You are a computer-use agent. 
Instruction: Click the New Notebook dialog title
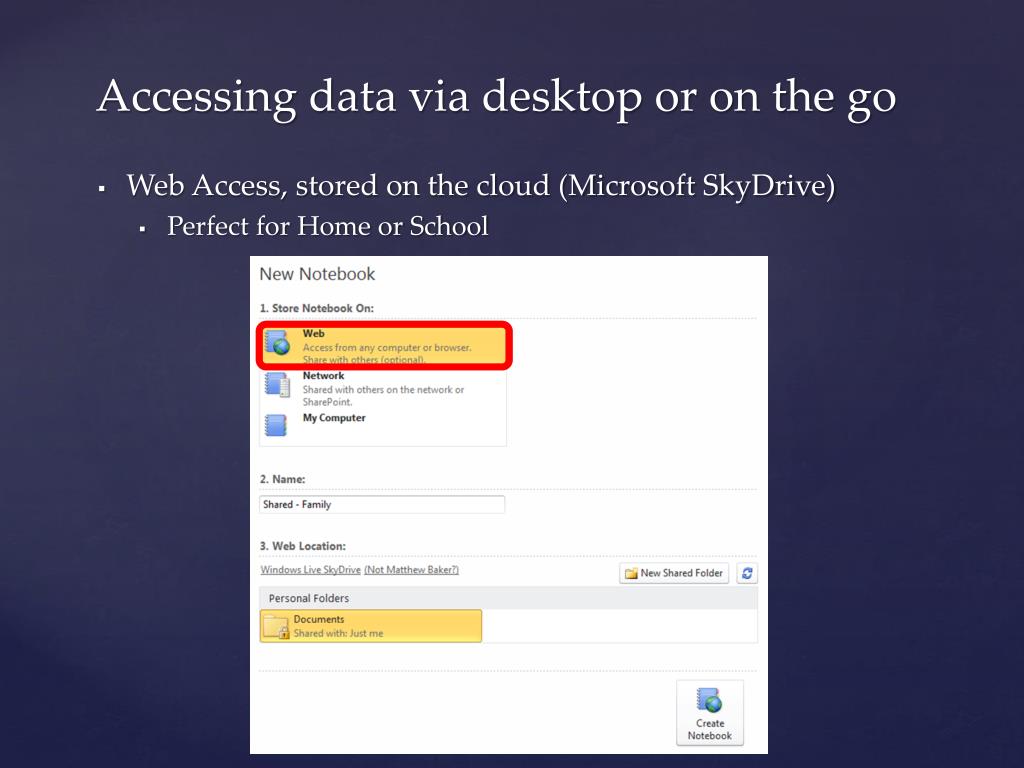point(317,274)
